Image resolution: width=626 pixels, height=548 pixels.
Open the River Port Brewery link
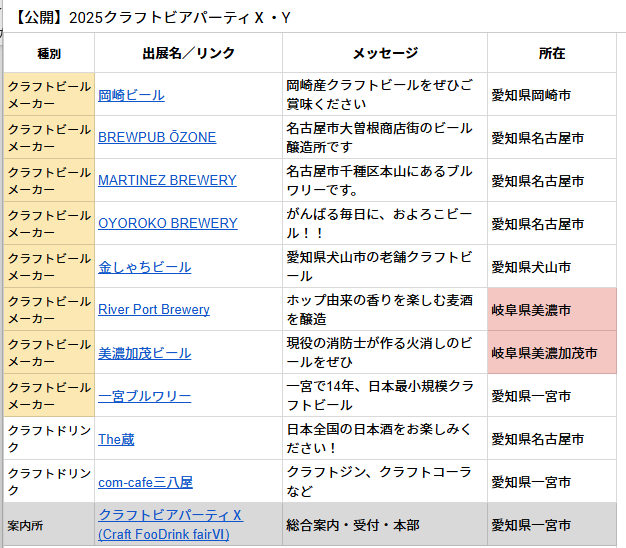click(x=154, y=309)
